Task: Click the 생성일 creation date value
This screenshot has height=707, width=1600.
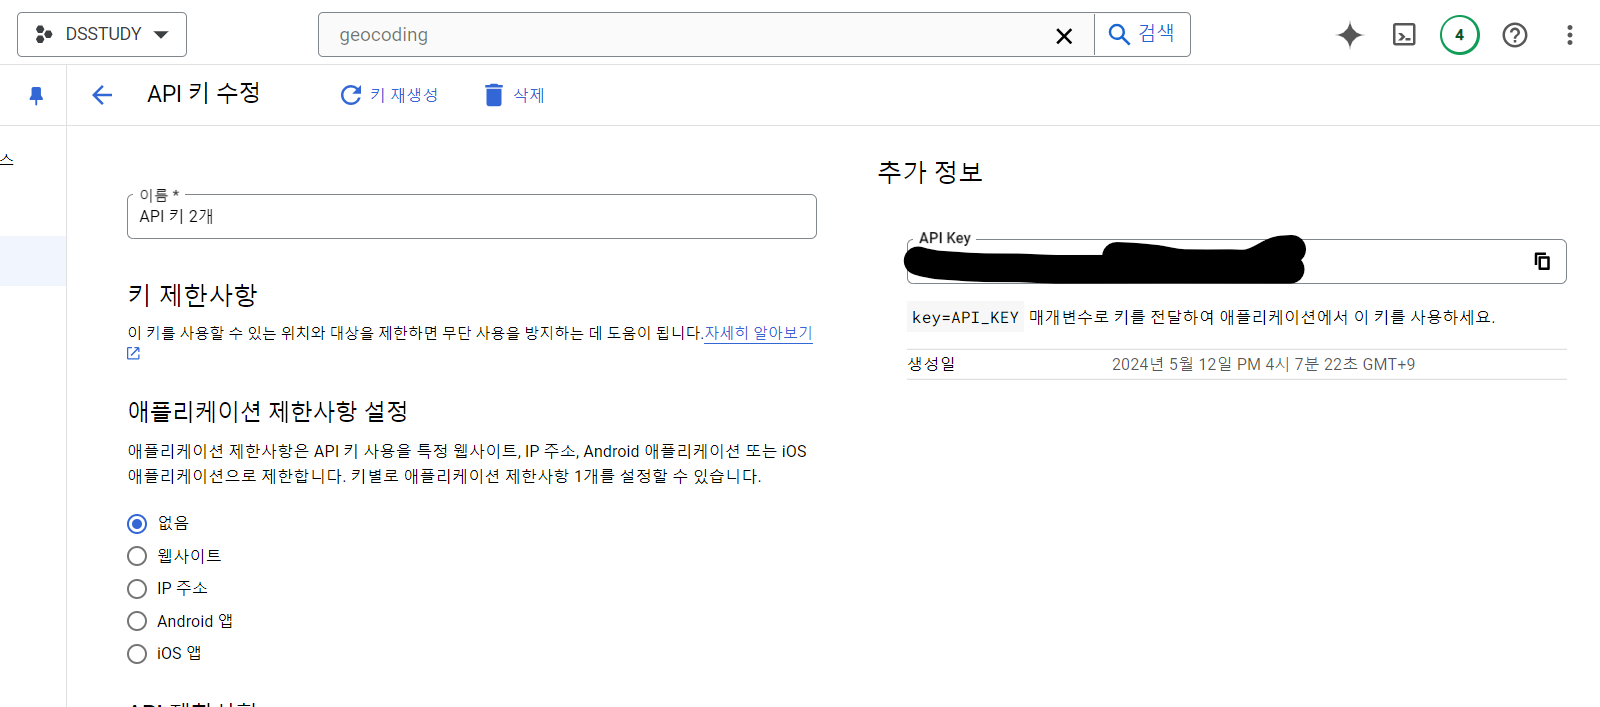Action: click(1263, 364)
